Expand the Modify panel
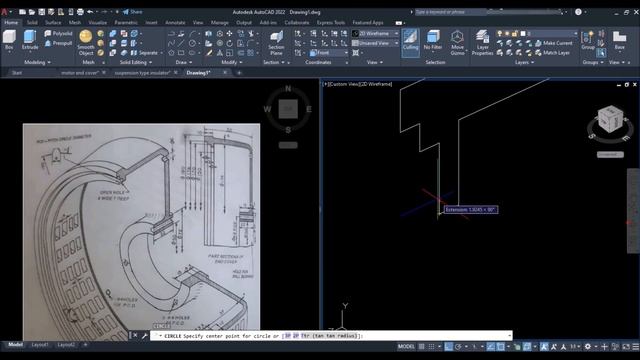The width and height of the screenshot is (640, 360). [231, 62]
